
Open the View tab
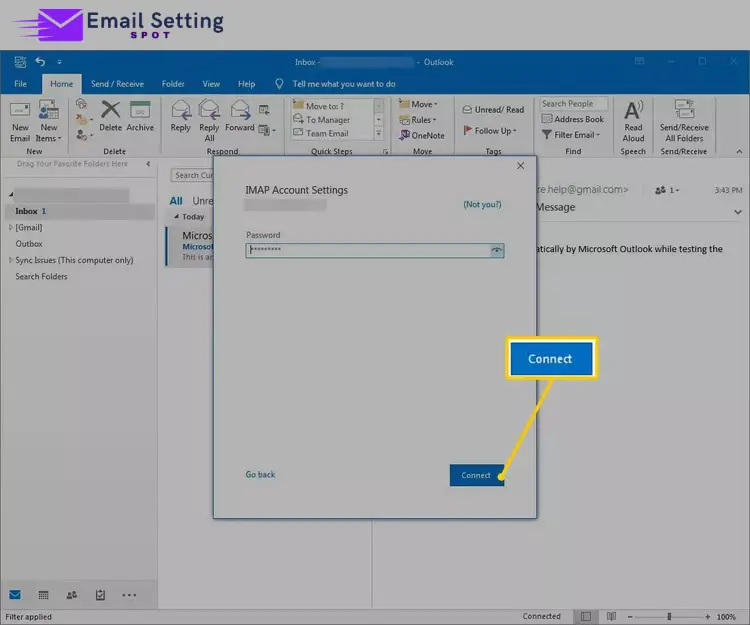click(211, 84)
